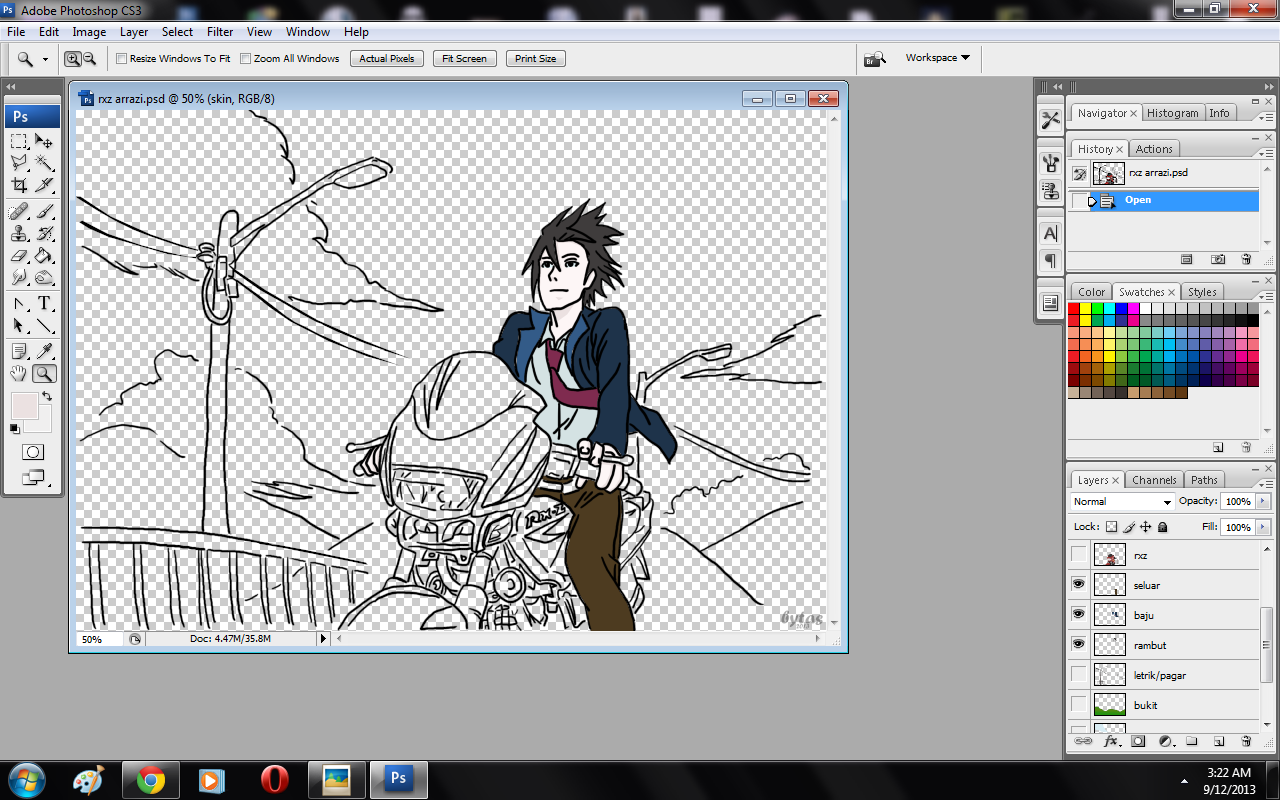The height and width of the screenshot is (800, 1280).
Task: Select the Line tool
Action: point(44,325)
